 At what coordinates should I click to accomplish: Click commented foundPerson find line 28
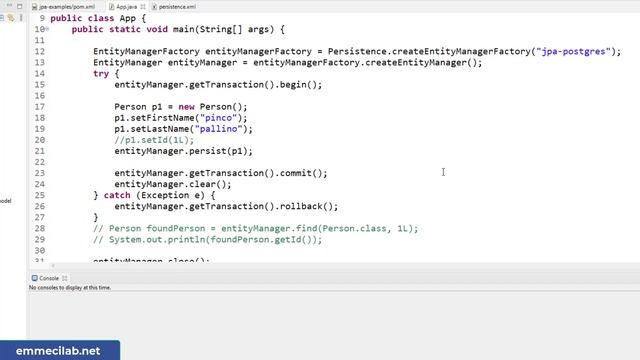coord(256,229)
